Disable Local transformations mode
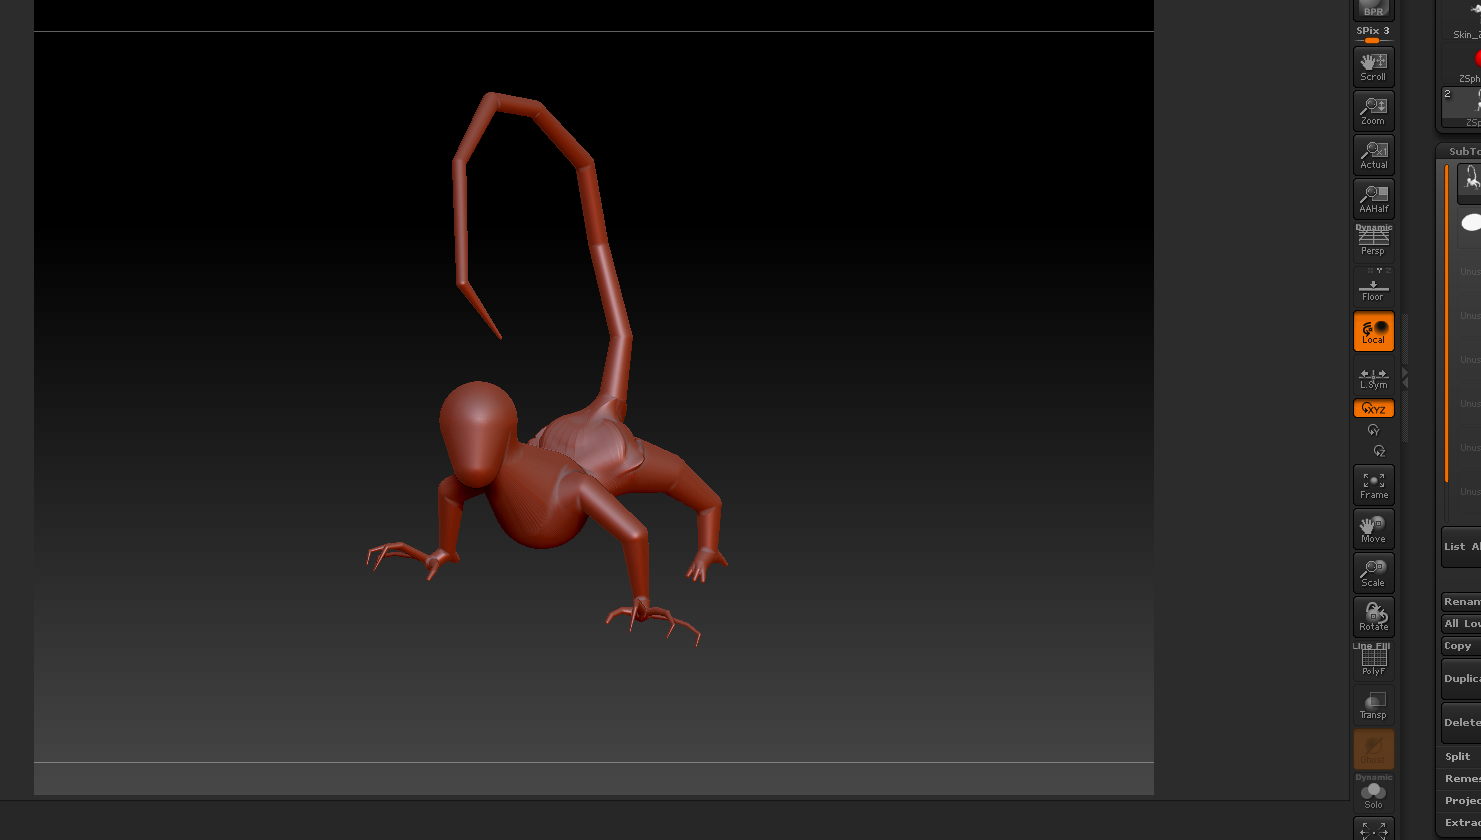Viewport: 1481px width, 840px height. (1373, 331)
